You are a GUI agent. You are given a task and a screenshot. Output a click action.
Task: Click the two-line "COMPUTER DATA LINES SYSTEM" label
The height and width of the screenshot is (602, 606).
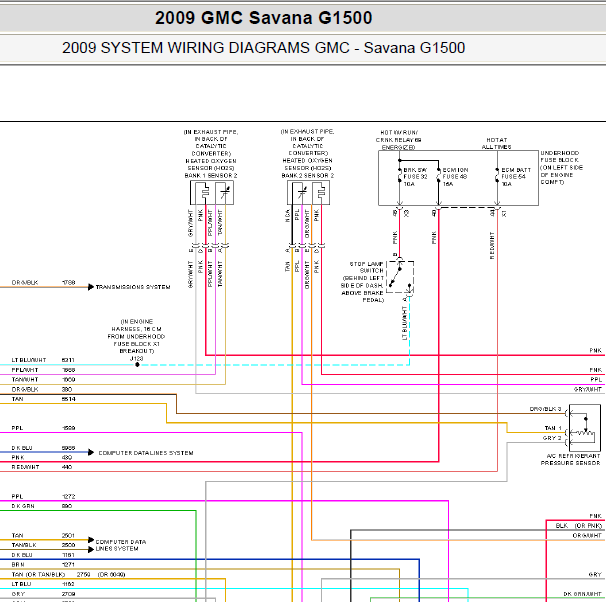point(121,545)
